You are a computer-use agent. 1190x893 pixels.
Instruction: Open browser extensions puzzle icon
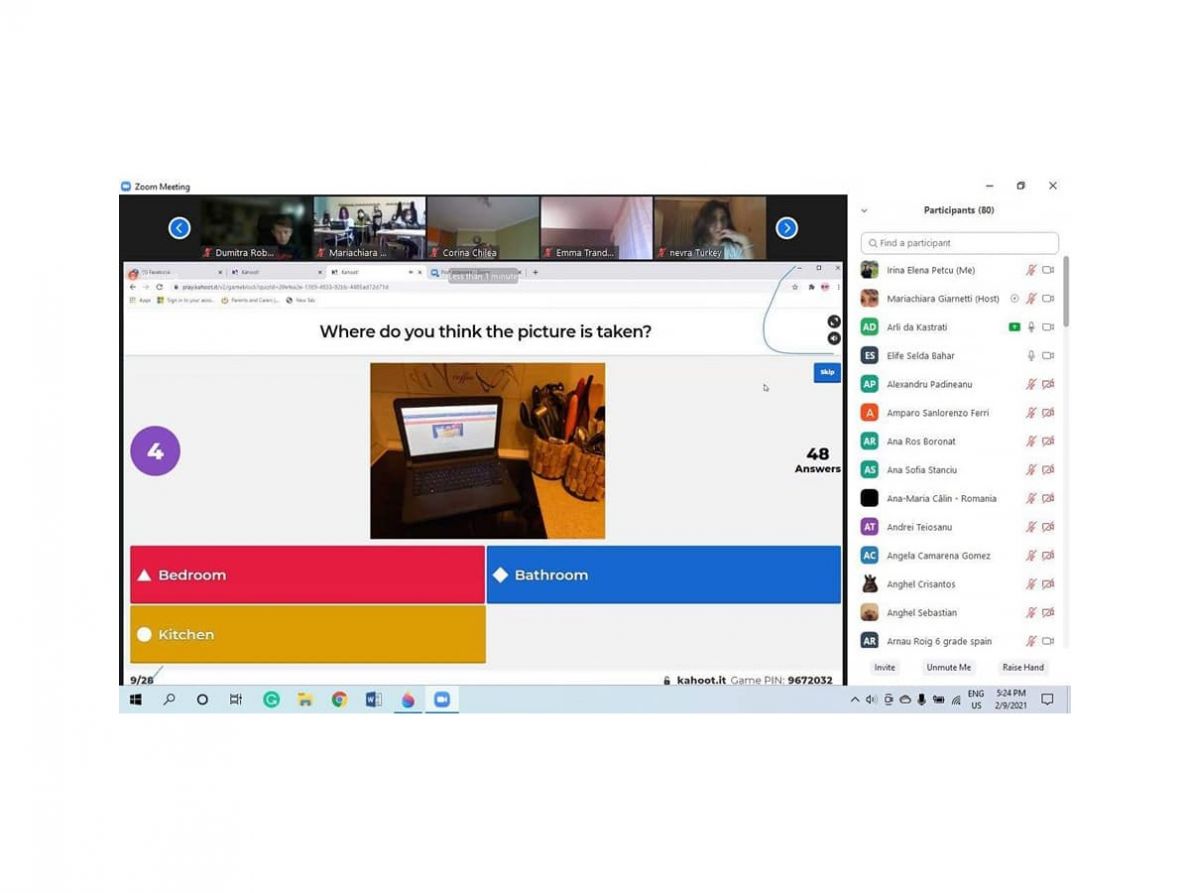[x=811, y=287]
